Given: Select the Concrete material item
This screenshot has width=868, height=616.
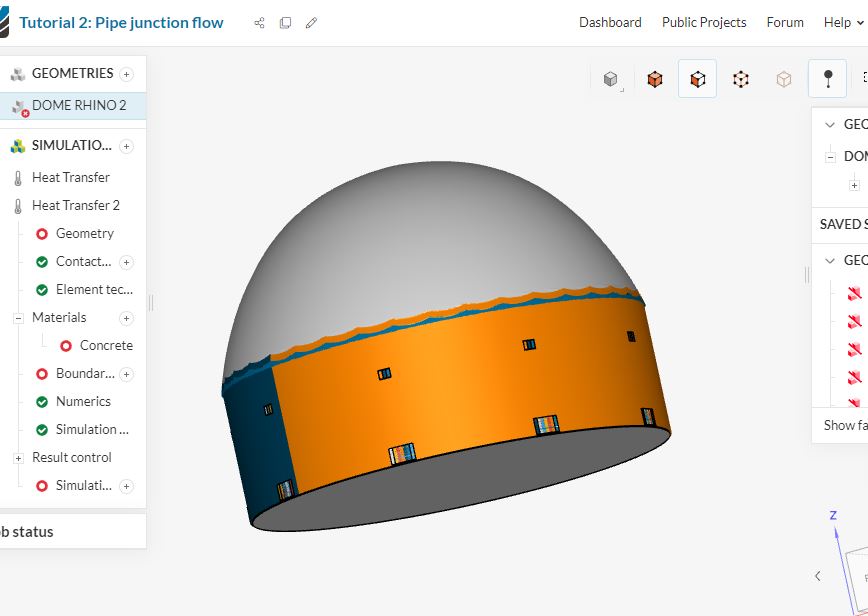Looking at the screenshot, I should click(105, 345).
